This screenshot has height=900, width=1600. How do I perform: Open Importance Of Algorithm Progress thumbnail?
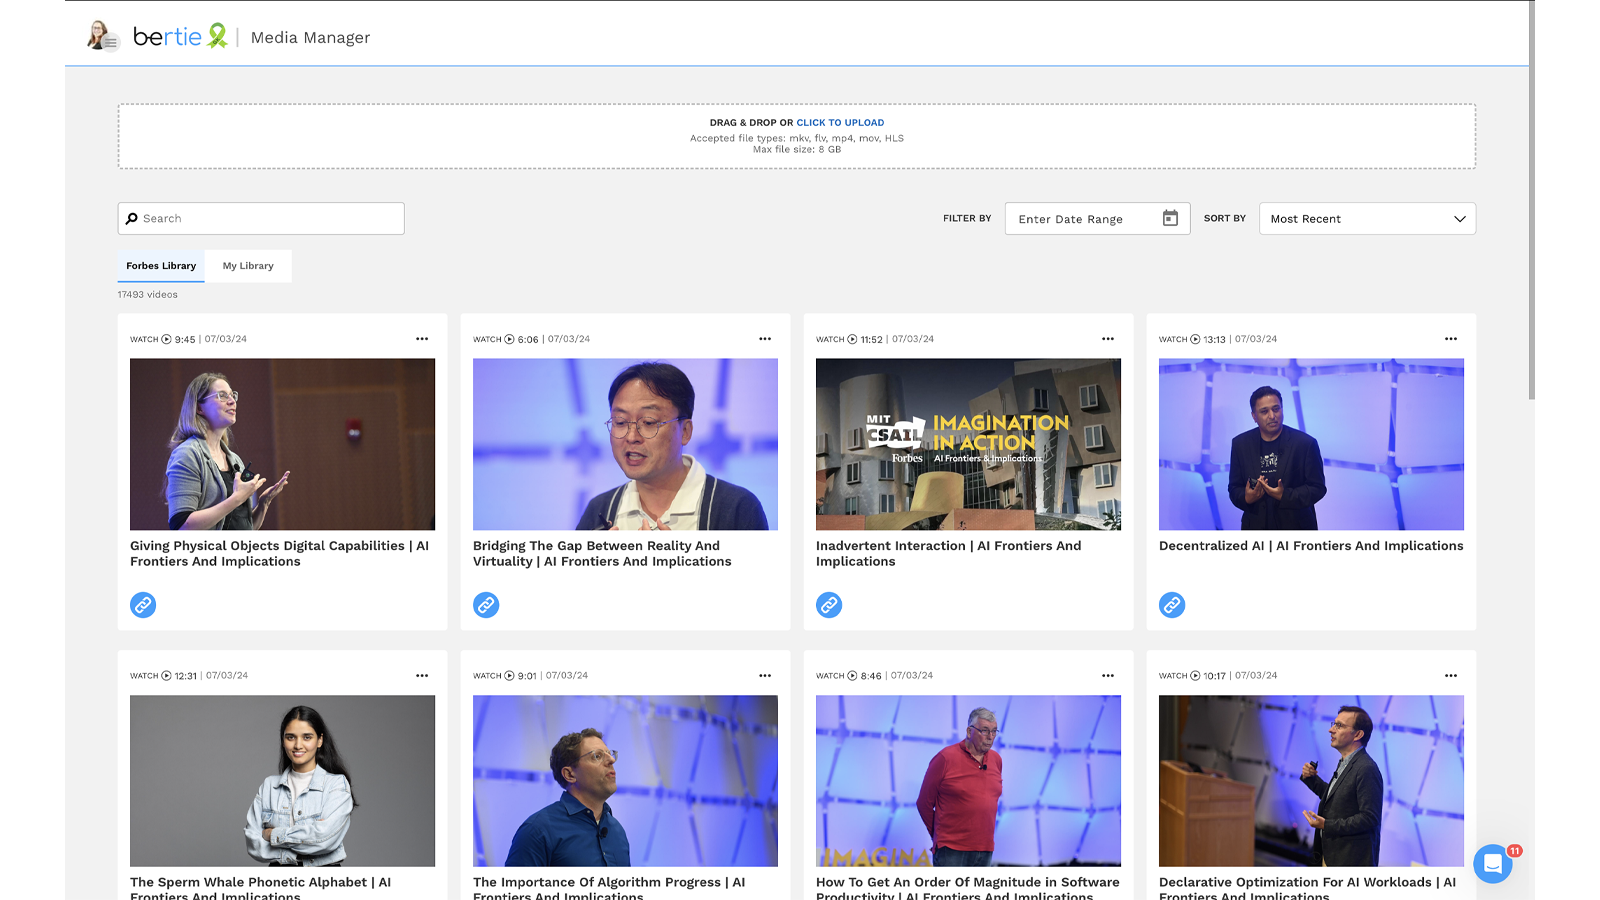coord(625,781)
